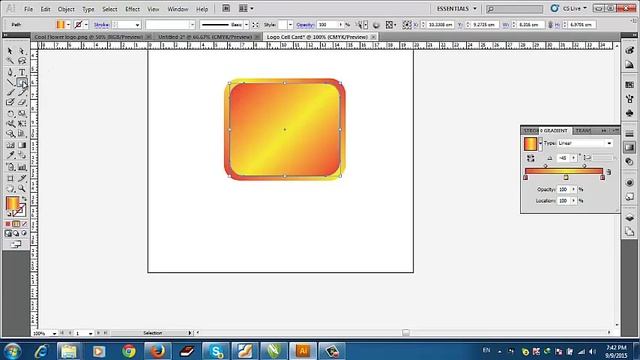Select the Pencil tool

[x=22, y=93]
